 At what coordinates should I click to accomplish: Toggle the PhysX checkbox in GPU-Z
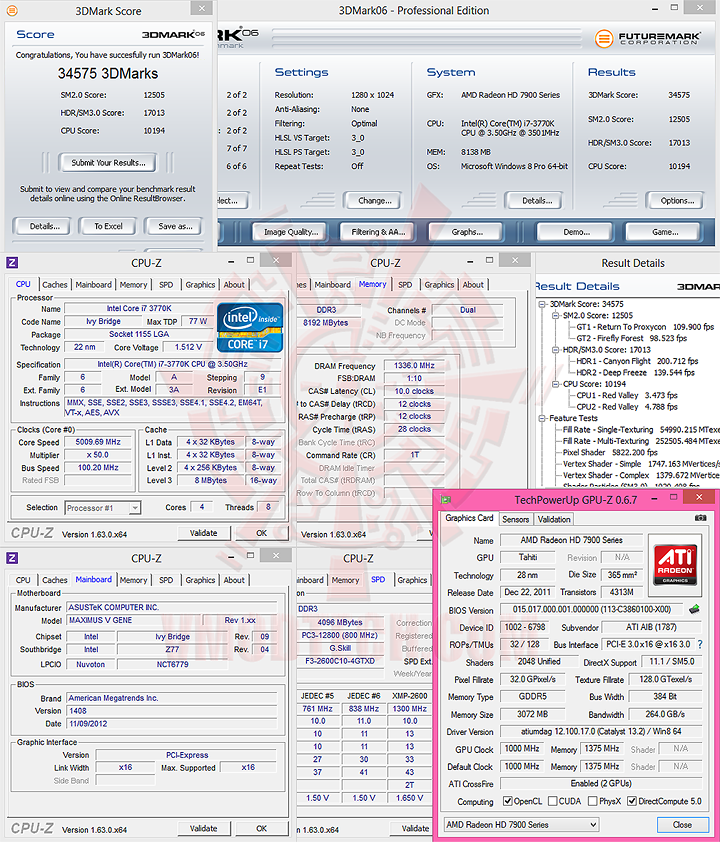click(592, 801)
